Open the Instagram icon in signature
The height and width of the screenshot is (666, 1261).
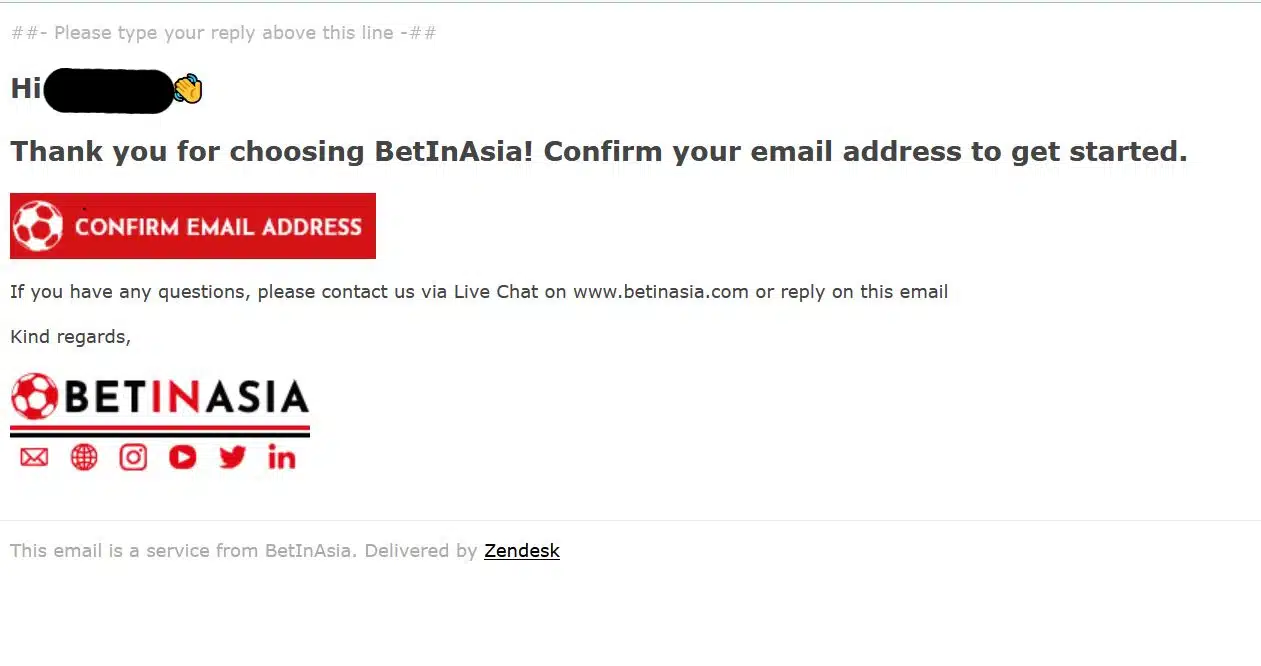click(x=133, y=457)
